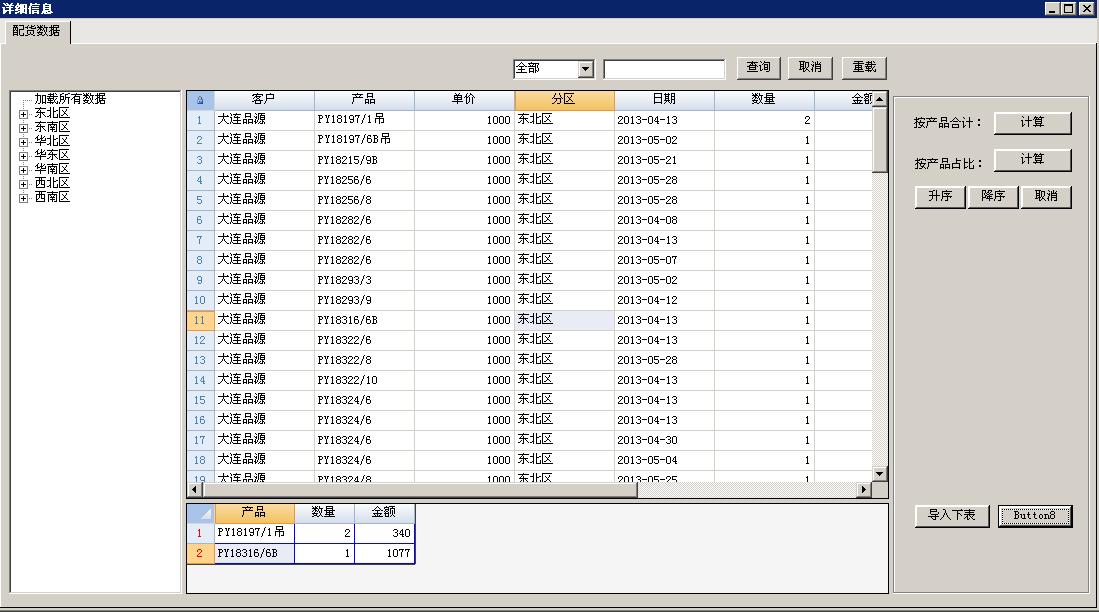Image resolution: width=1099 pixels, height=612 pixels.
Task: Click 计算 next to 按产品合计
Action: [x=1032, y=123]
